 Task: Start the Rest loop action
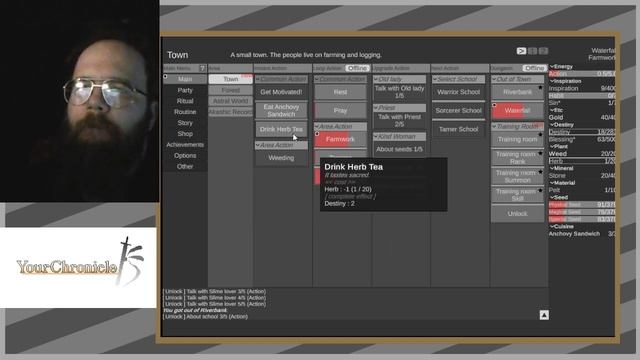pyautogui.click(x=340, y=92)
